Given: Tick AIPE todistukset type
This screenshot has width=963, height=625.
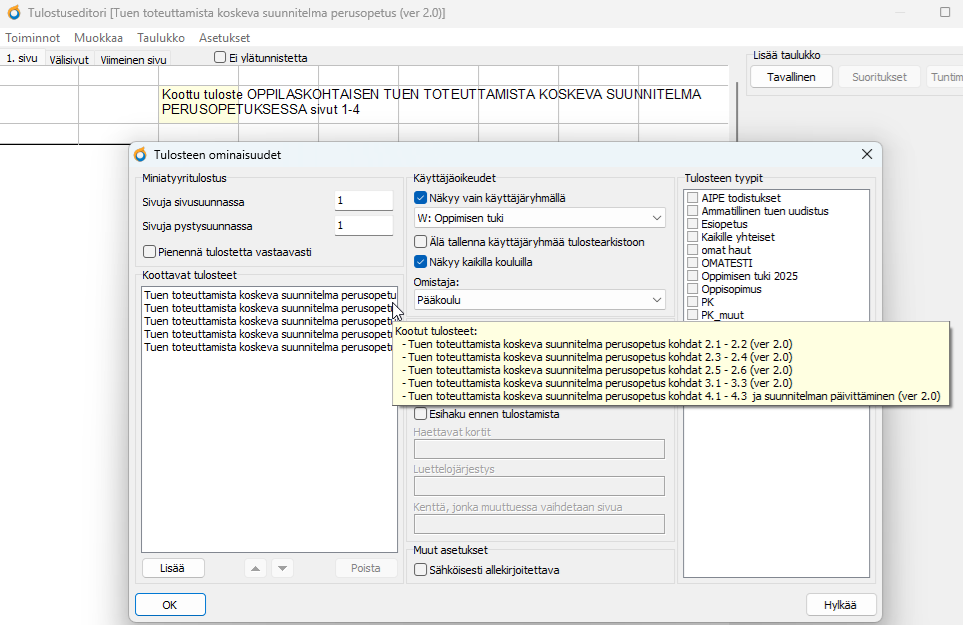Looking at the screenshot, I should point(693,198).
